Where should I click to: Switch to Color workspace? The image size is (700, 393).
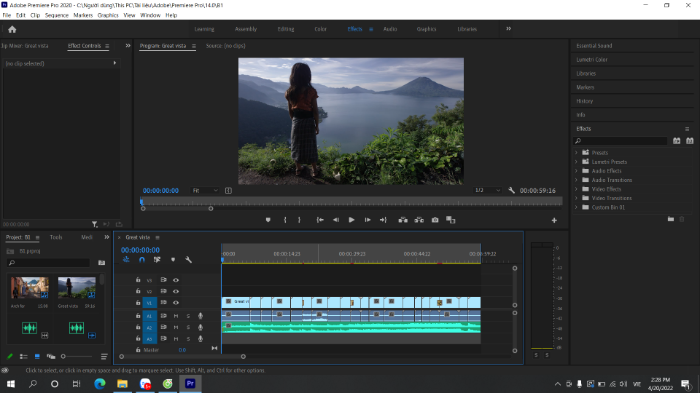tap(321, 29)
